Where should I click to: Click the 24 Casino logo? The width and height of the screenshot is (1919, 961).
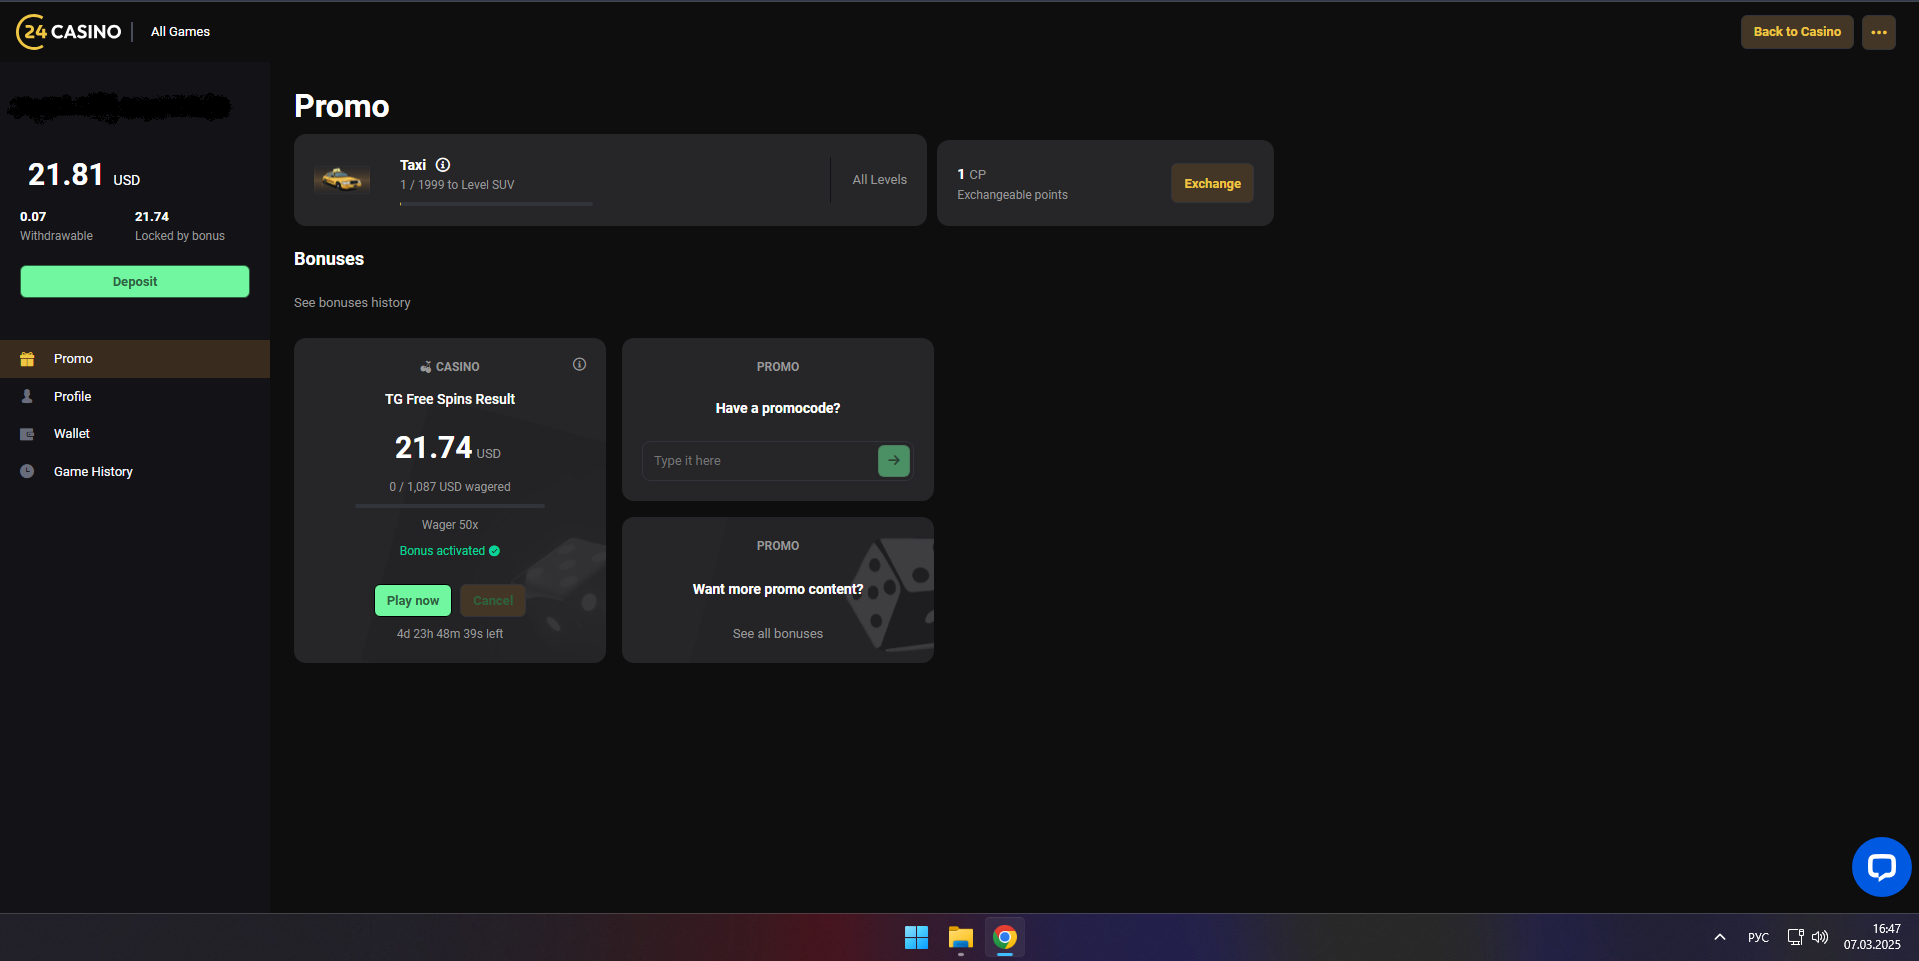[x=69, y=32]
